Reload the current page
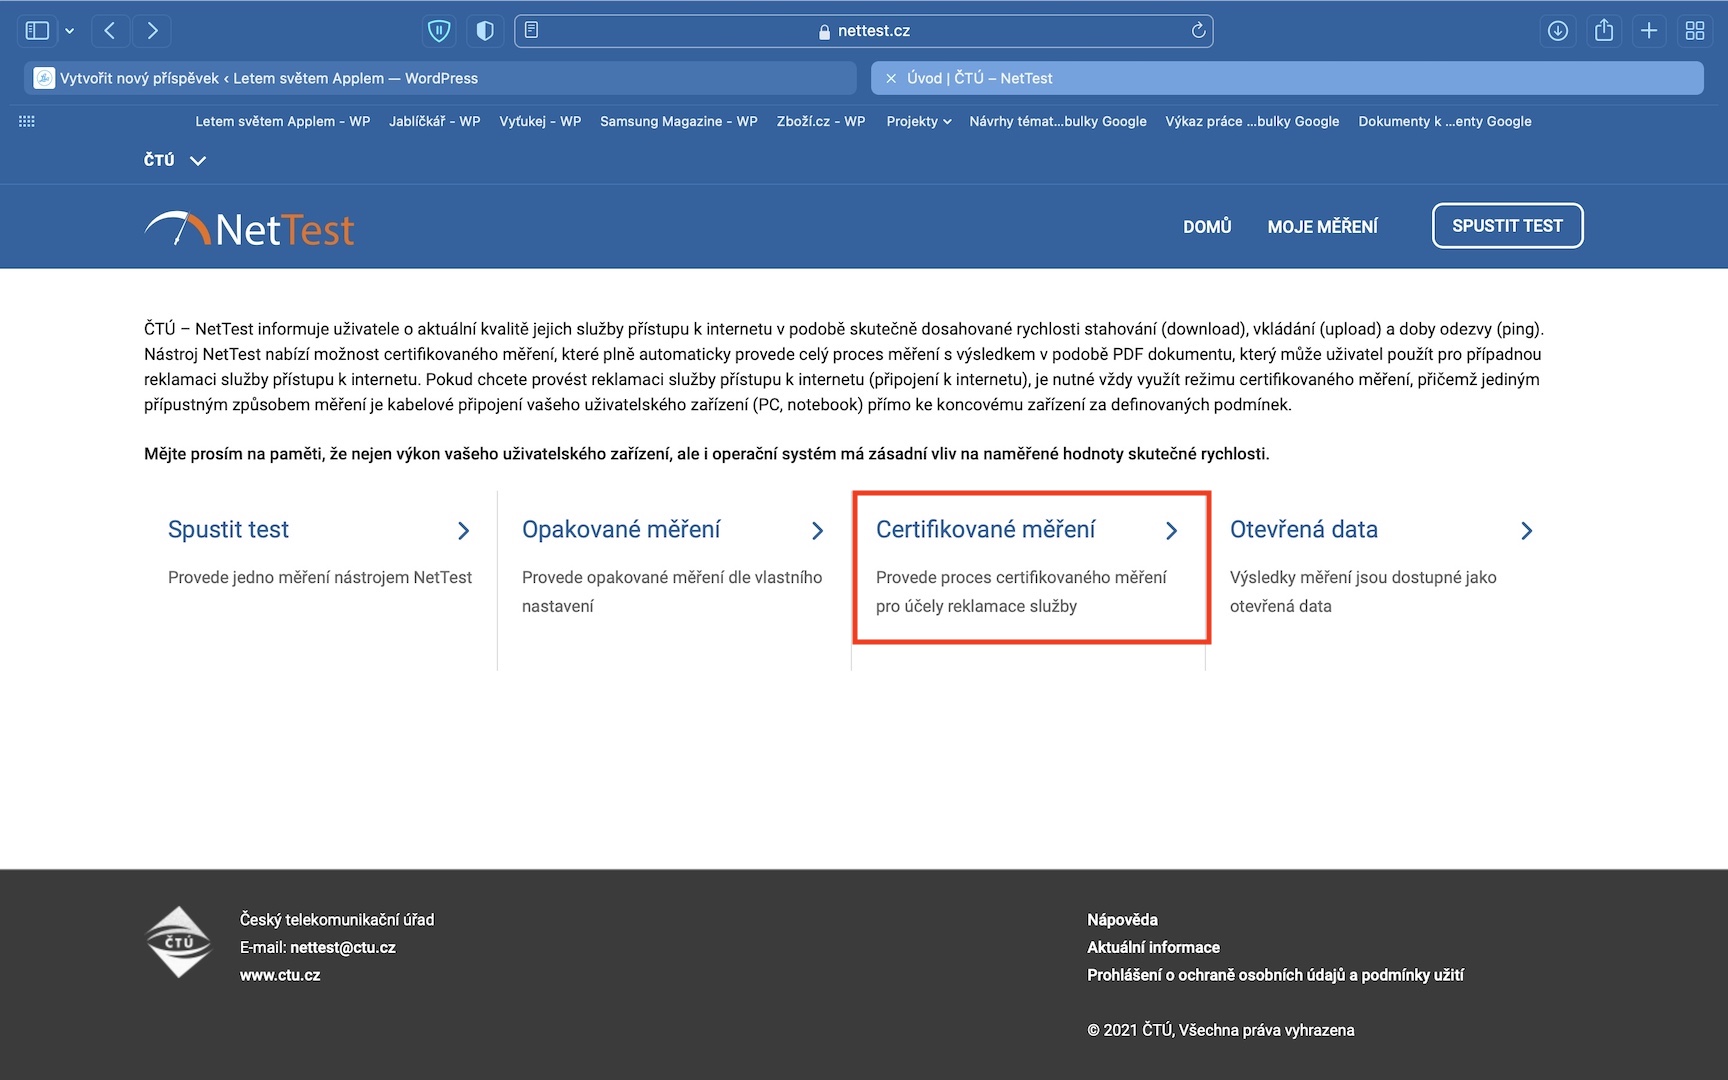Image resolution: width=1728 pixels, height=1080 pixels. tap(1198, 30)
